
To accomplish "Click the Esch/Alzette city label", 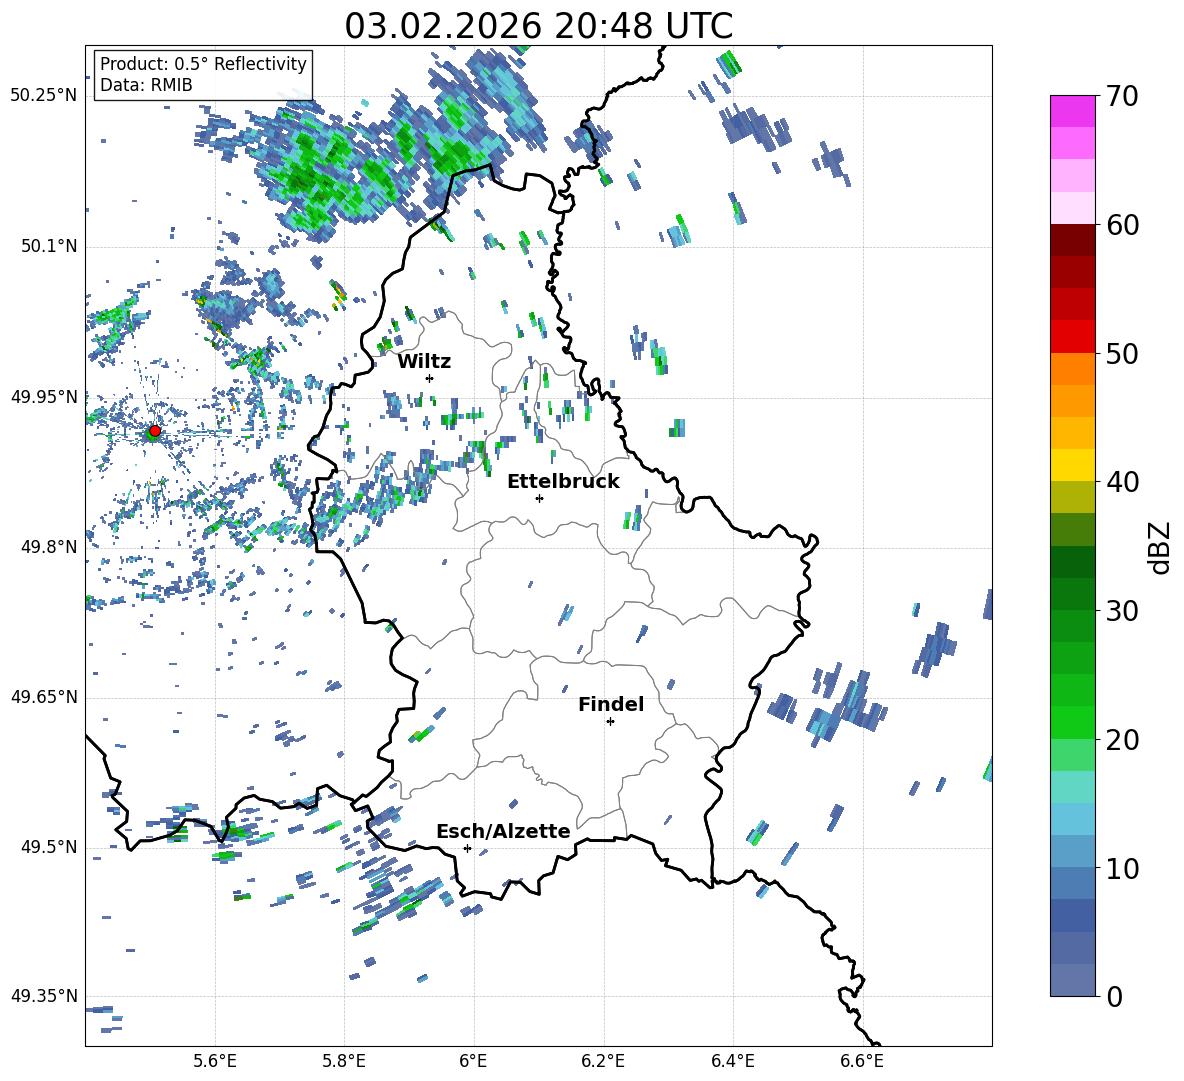I will click(503, 831).
